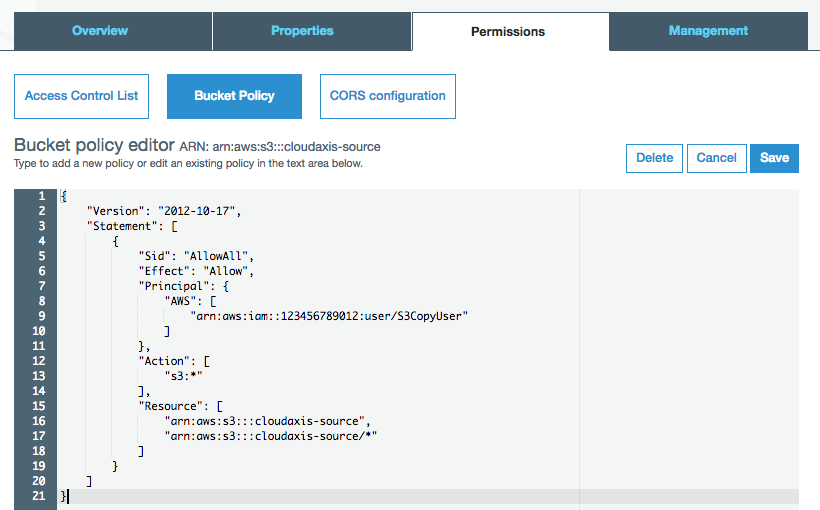Screen dimensions: 820x510
Task: Select the Bucket Policy button
Action: click(234, 96)
